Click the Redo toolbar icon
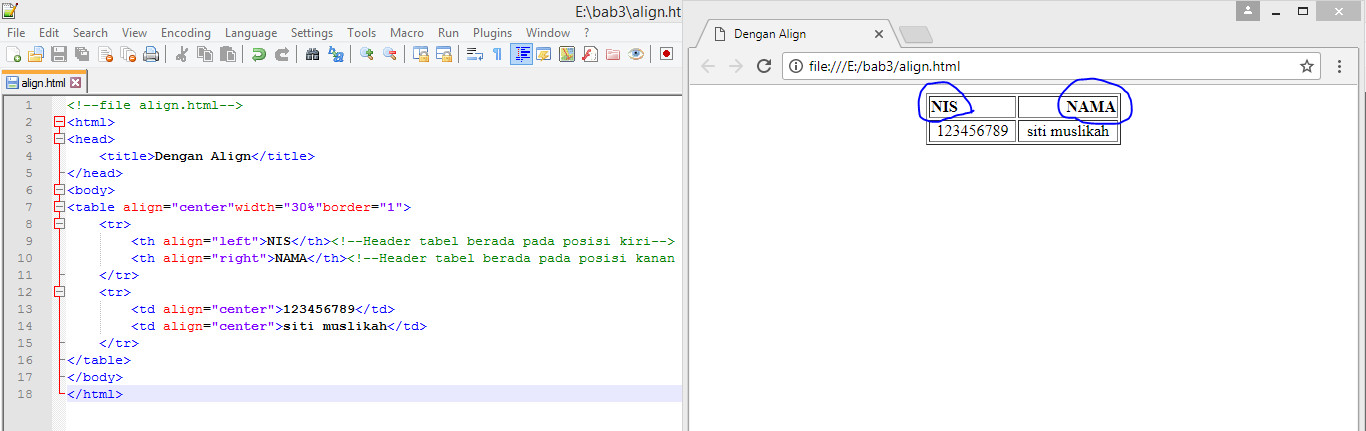 282,54
